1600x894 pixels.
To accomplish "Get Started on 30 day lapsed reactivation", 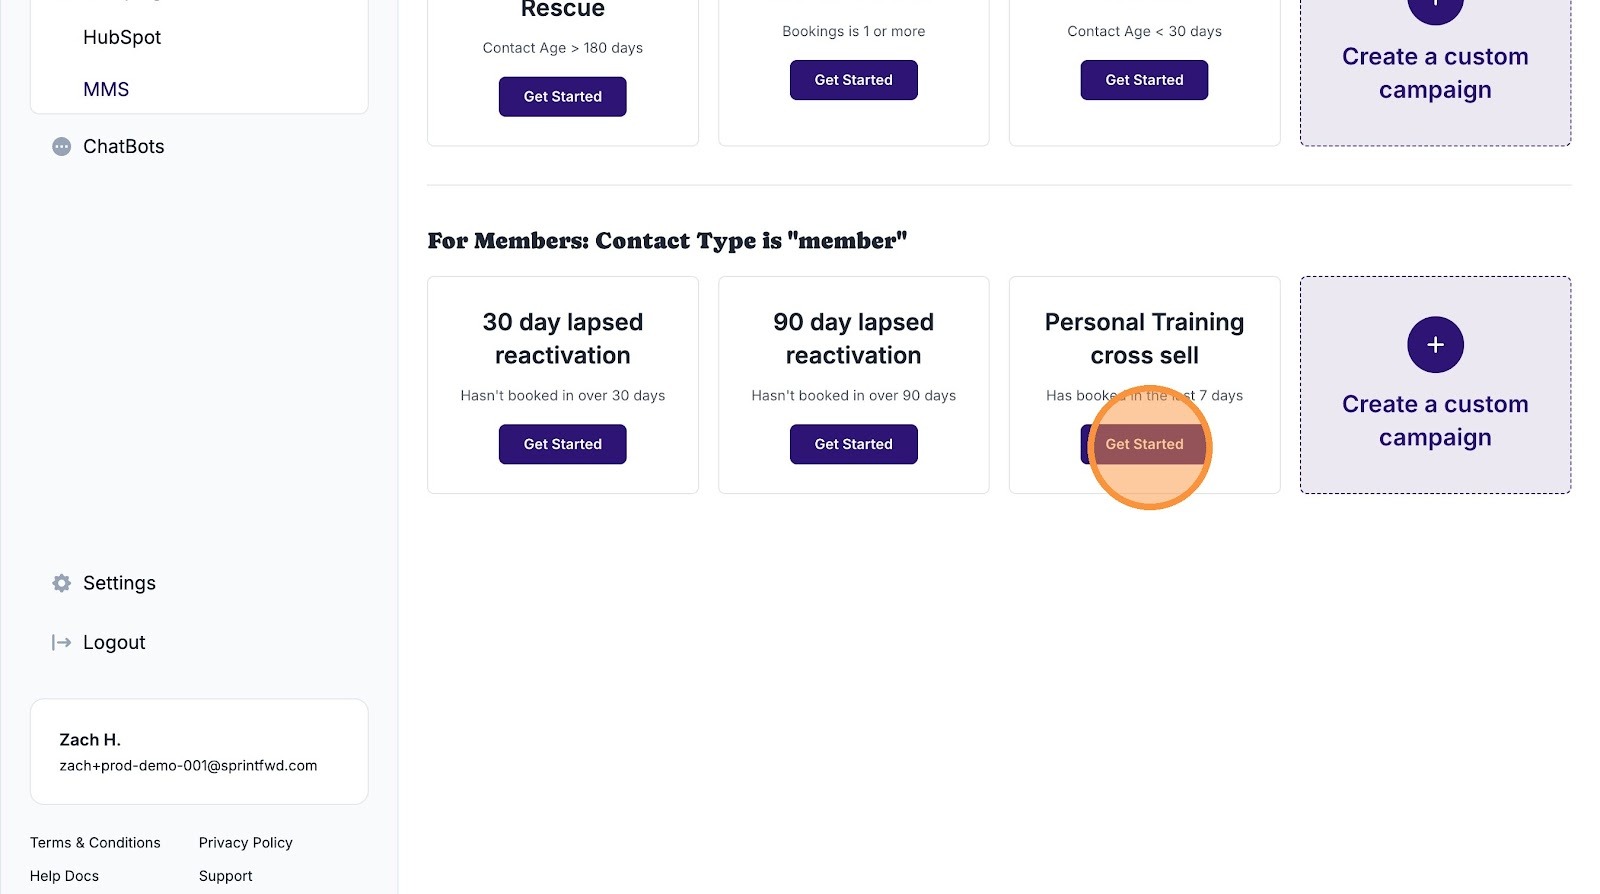I will [562, 444].
